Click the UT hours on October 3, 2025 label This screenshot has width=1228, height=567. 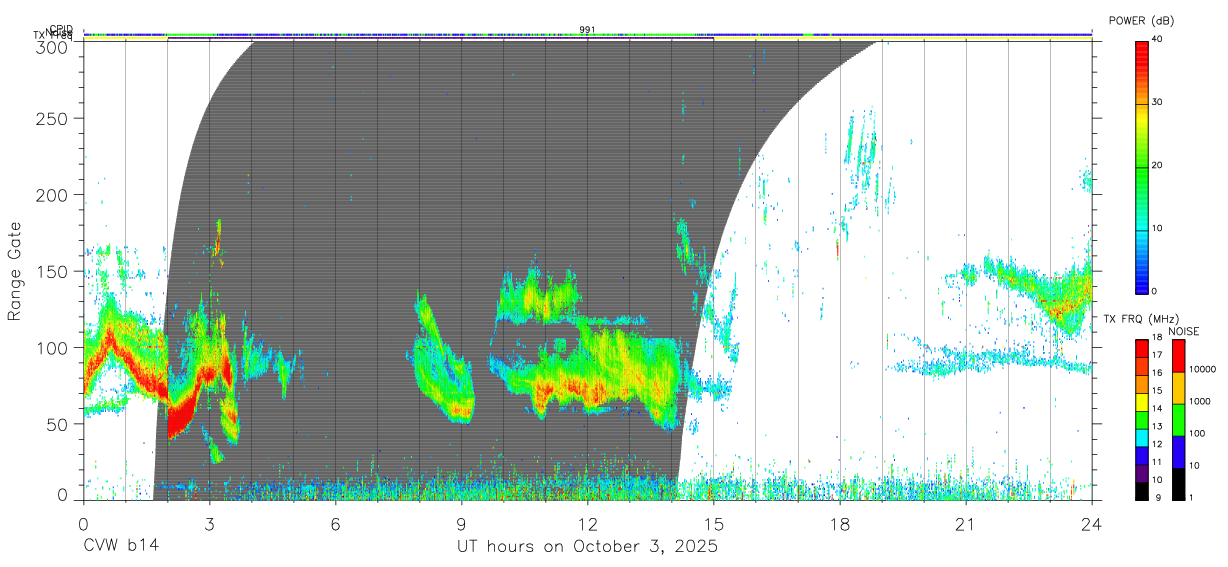pyautogui.click(x=587, y=546)
